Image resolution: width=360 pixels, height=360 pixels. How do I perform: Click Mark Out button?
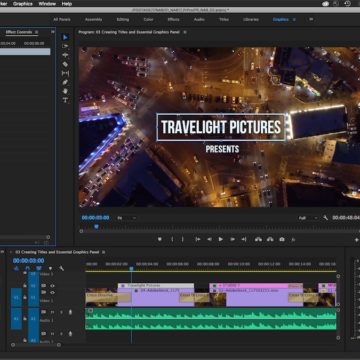(182, 239)
